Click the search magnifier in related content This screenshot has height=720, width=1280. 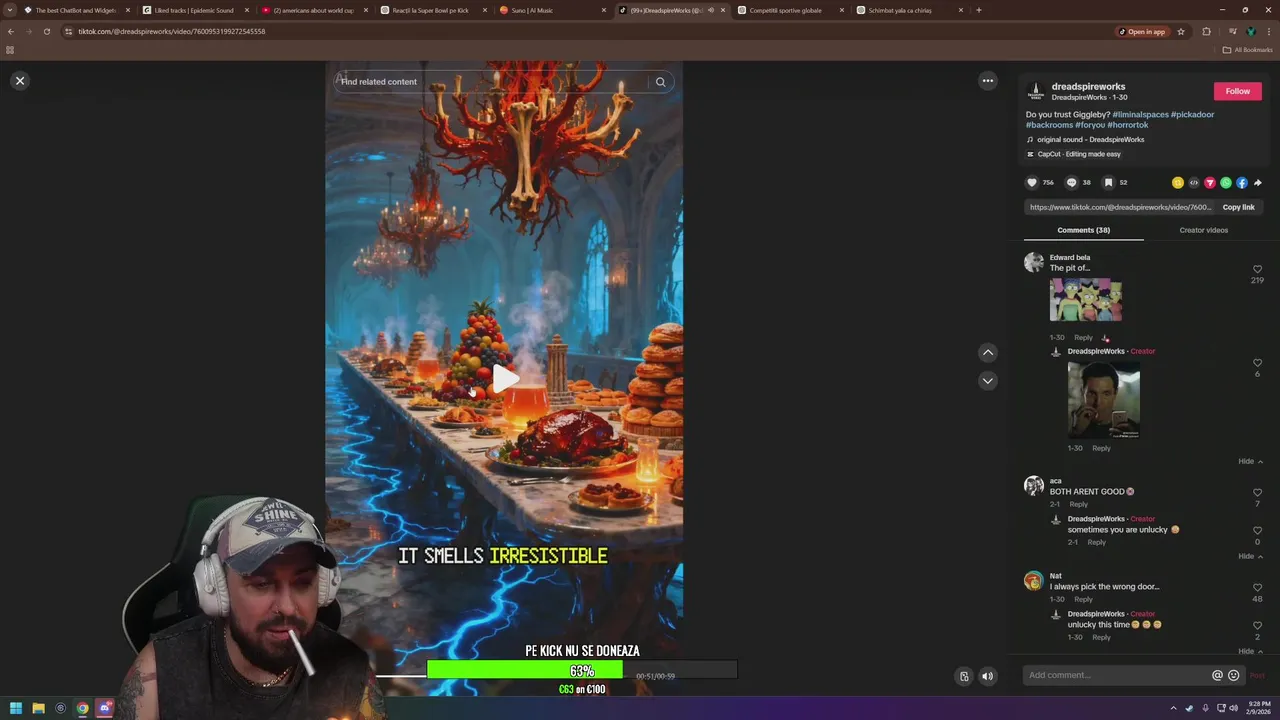pos(660,82)
